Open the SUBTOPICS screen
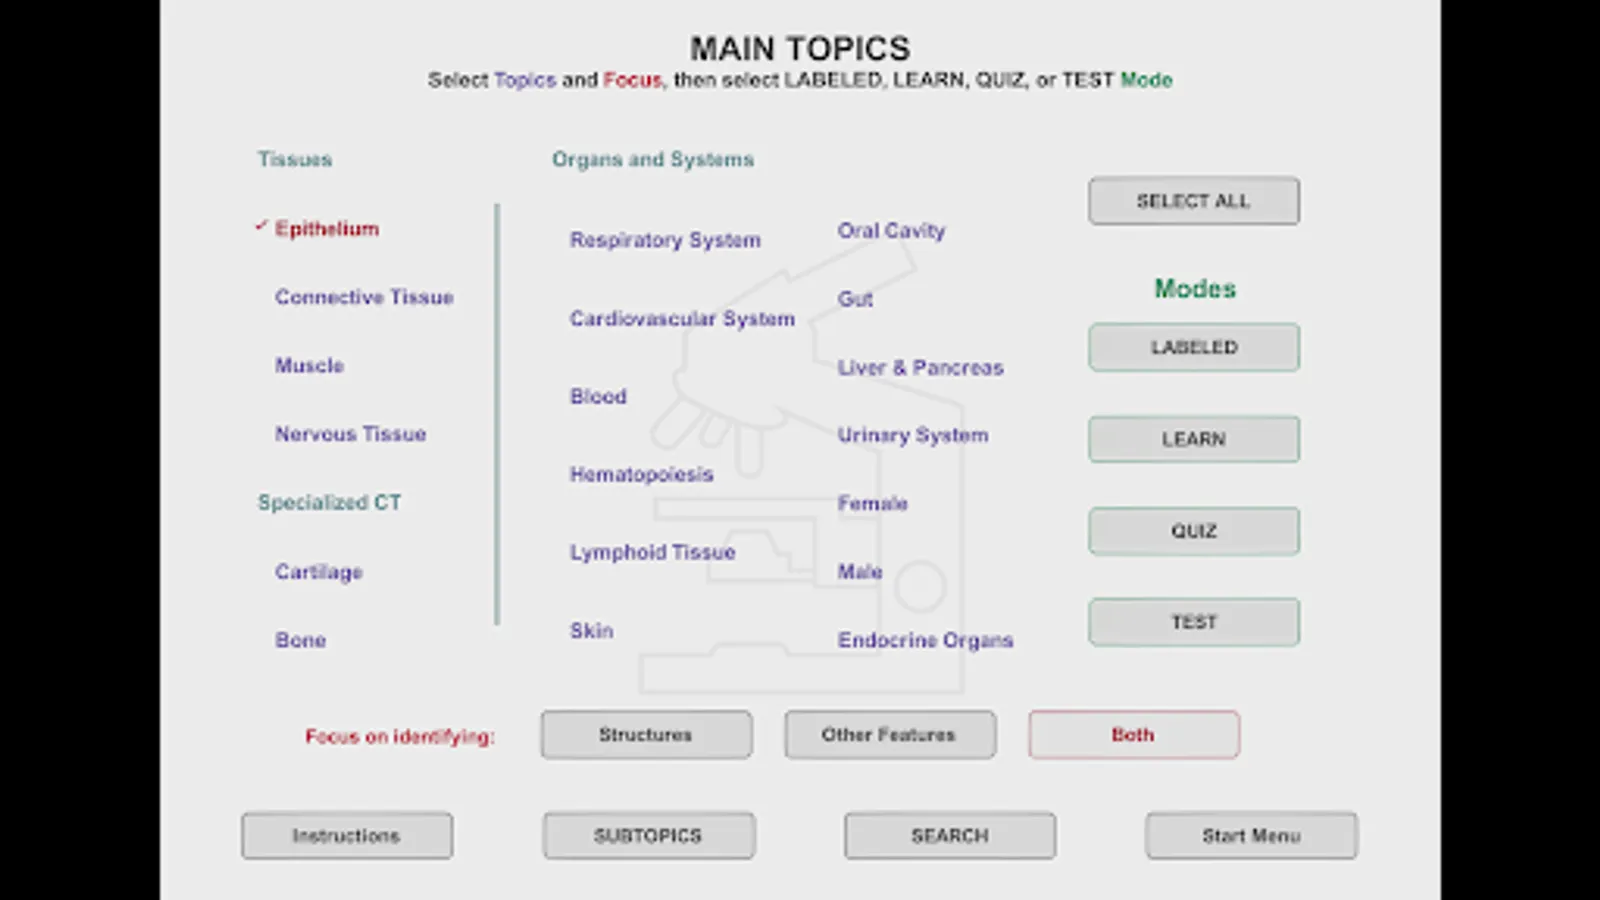Viewport: 1600px width, 900px height. tap(649, 836)
